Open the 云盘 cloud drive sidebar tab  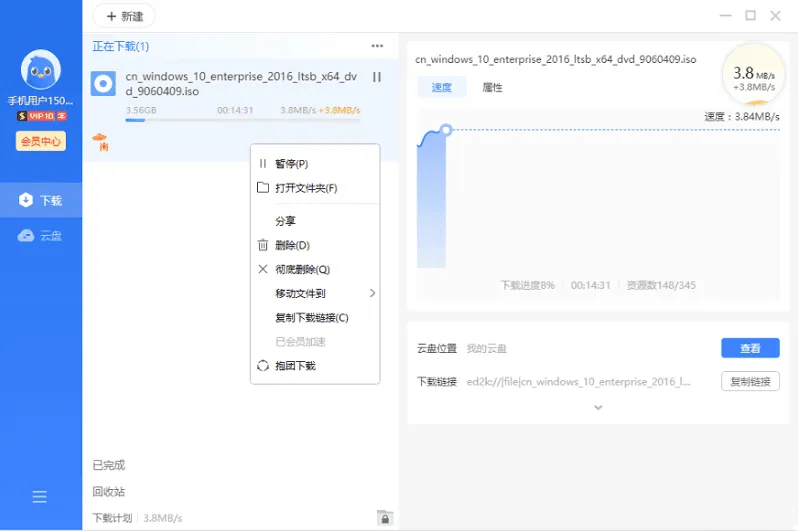[x=41, y=235]
